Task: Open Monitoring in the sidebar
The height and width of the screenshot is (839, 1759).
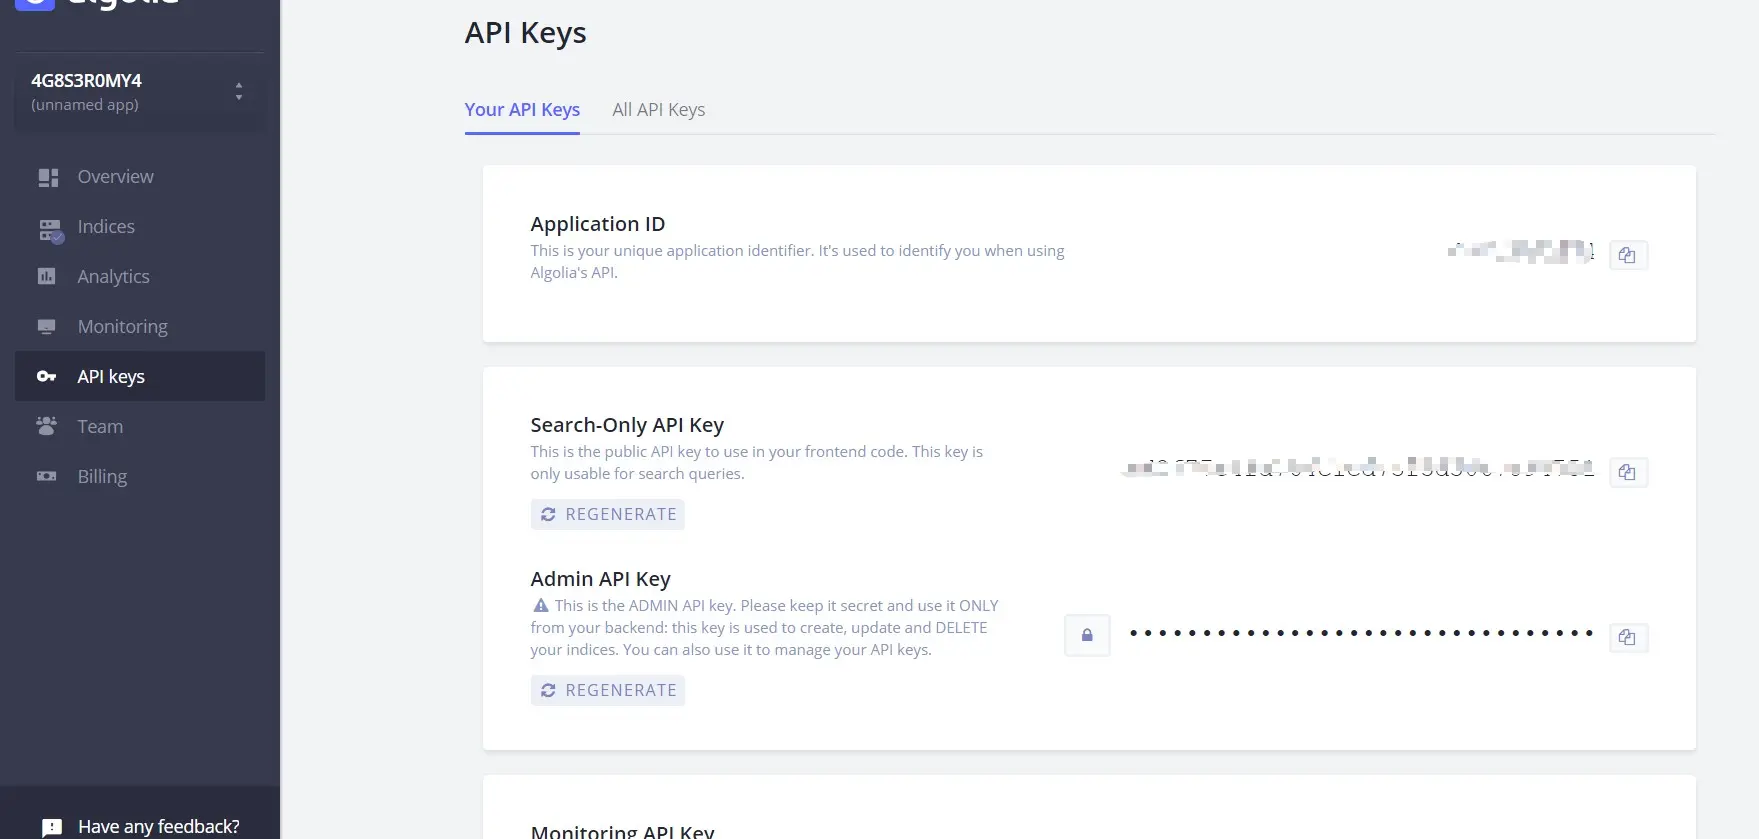Action: click(140, 327)
